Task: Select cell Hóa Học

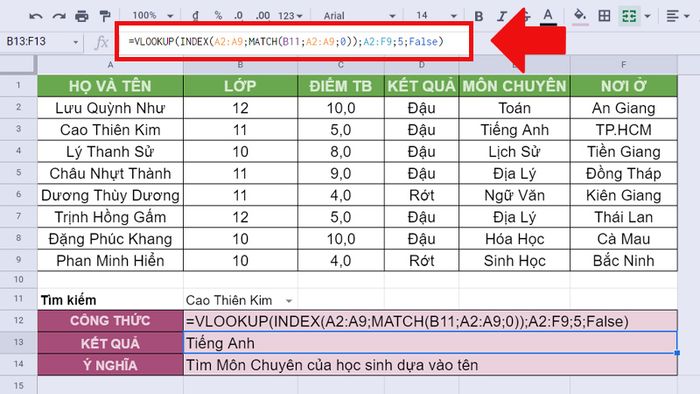Action: 514,239
